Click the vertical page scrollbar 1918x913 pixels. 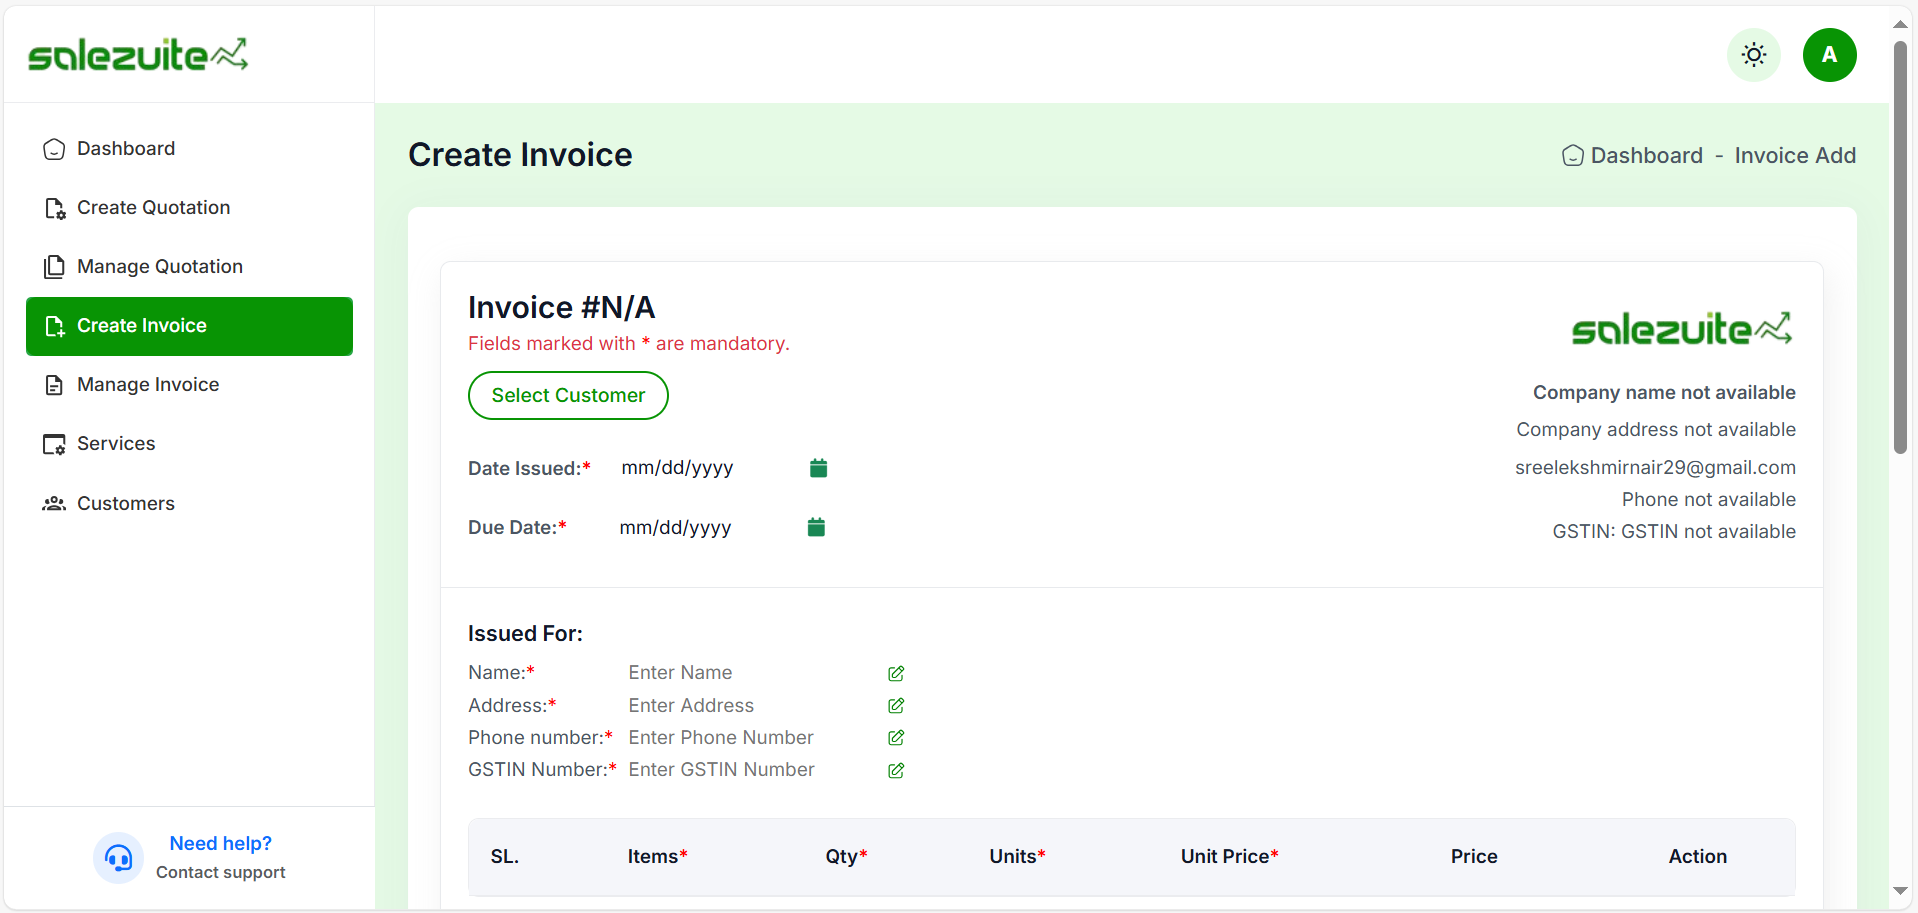[x=1900, y=250]
